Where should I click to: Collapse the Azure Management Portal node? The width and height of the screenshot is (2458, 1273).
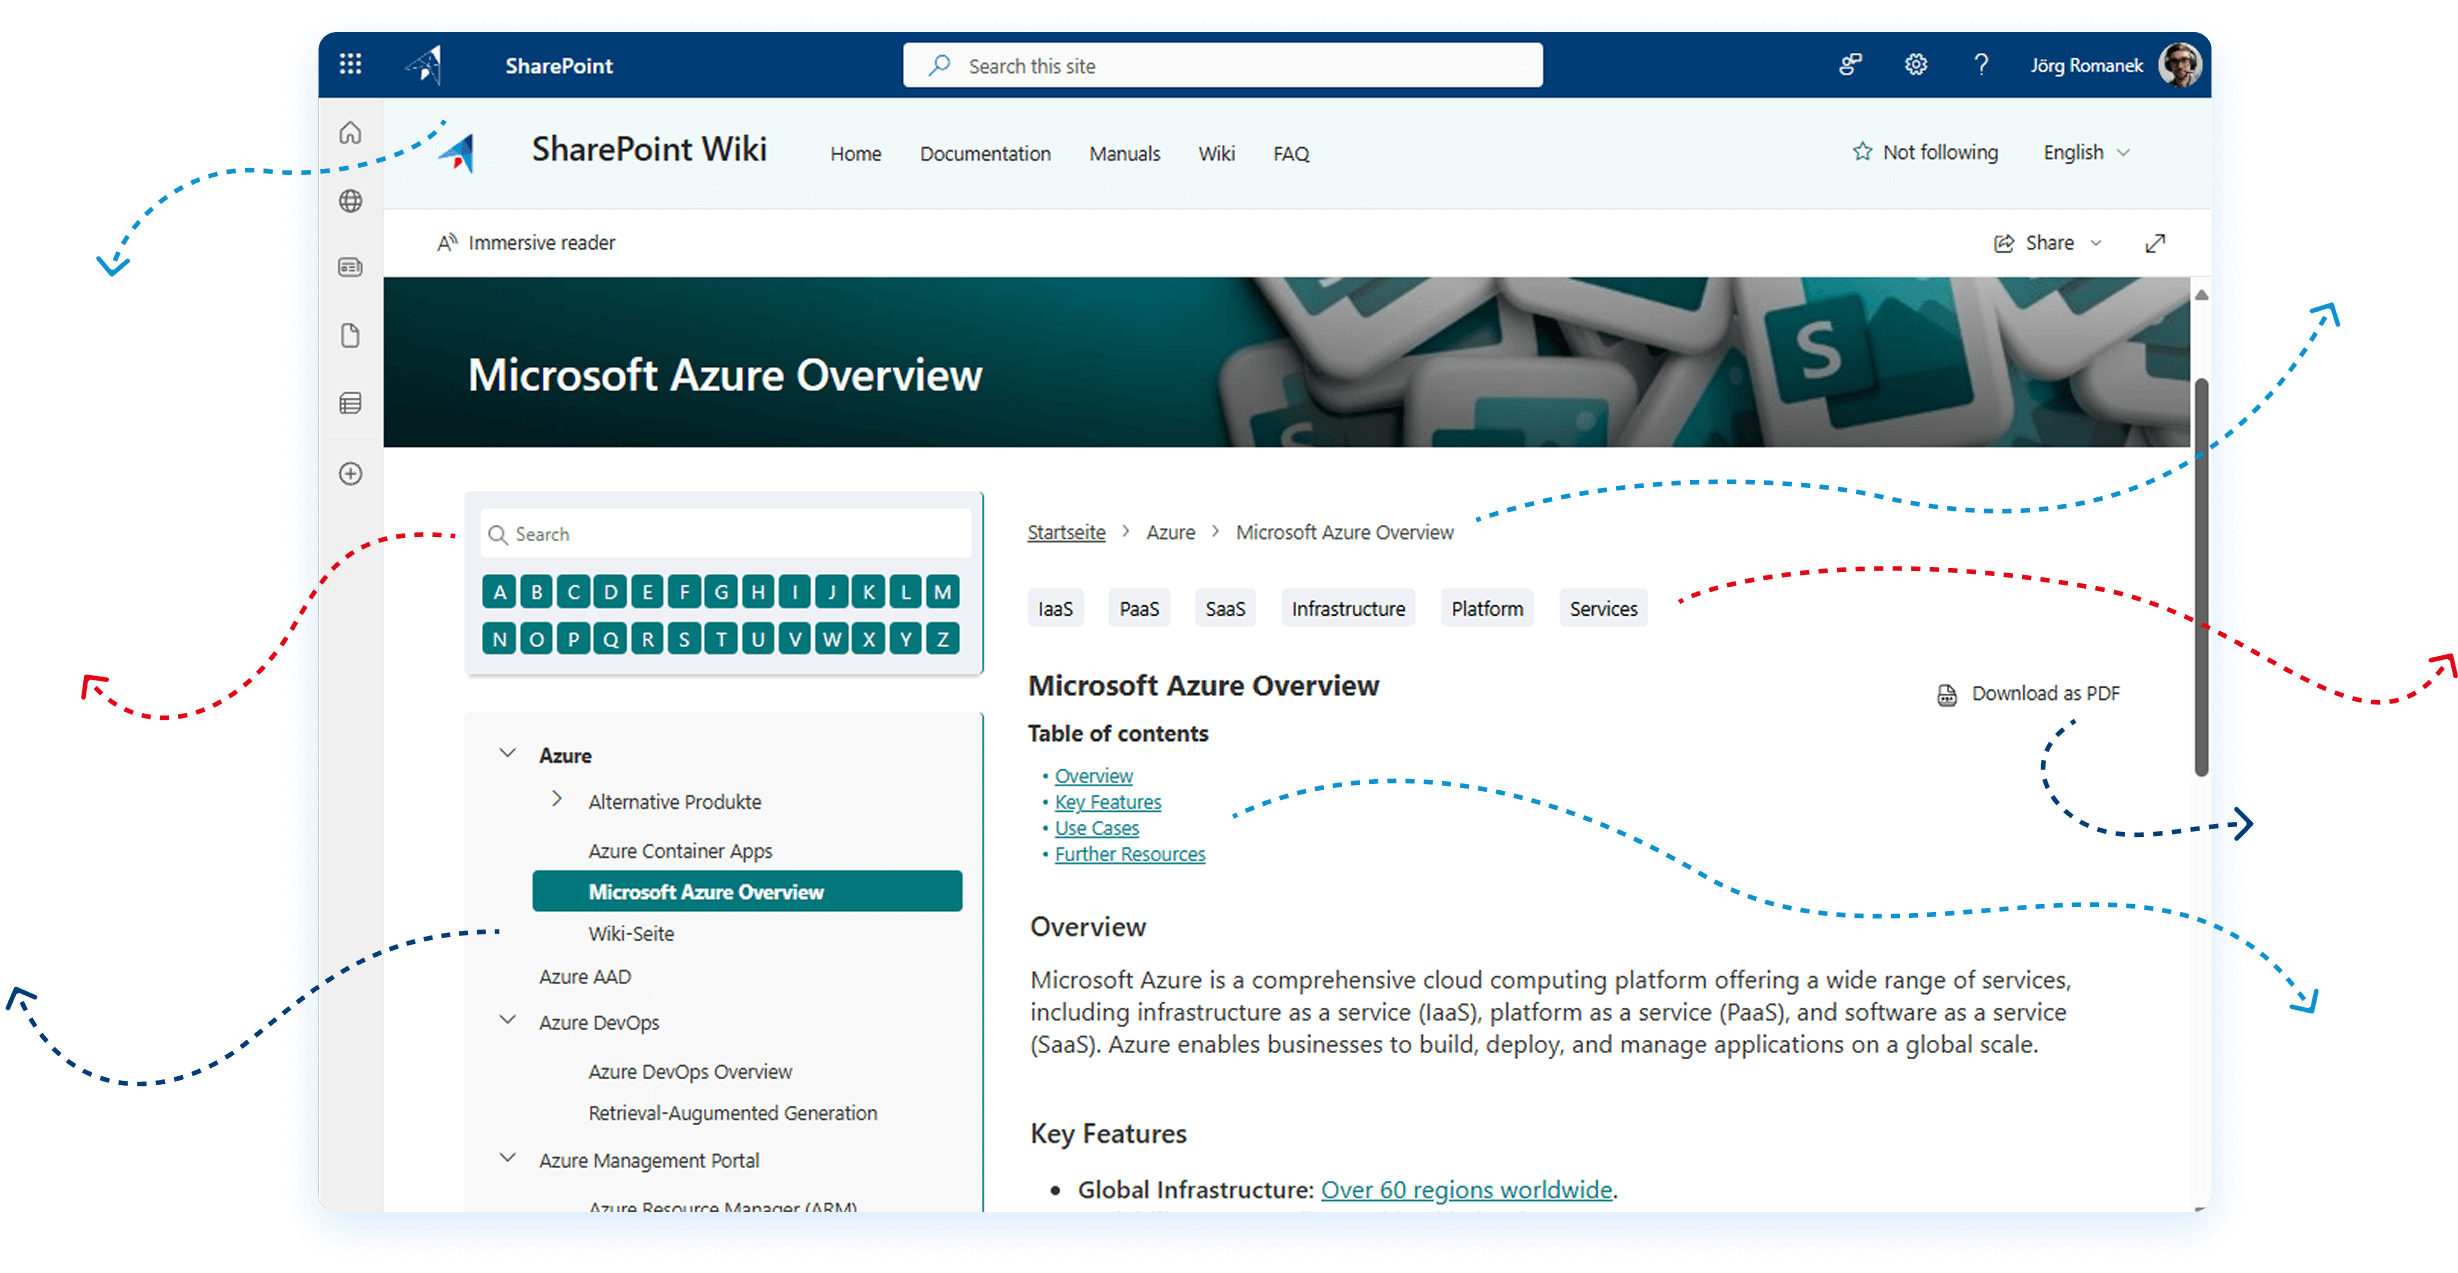click(x=508, y=1159)
